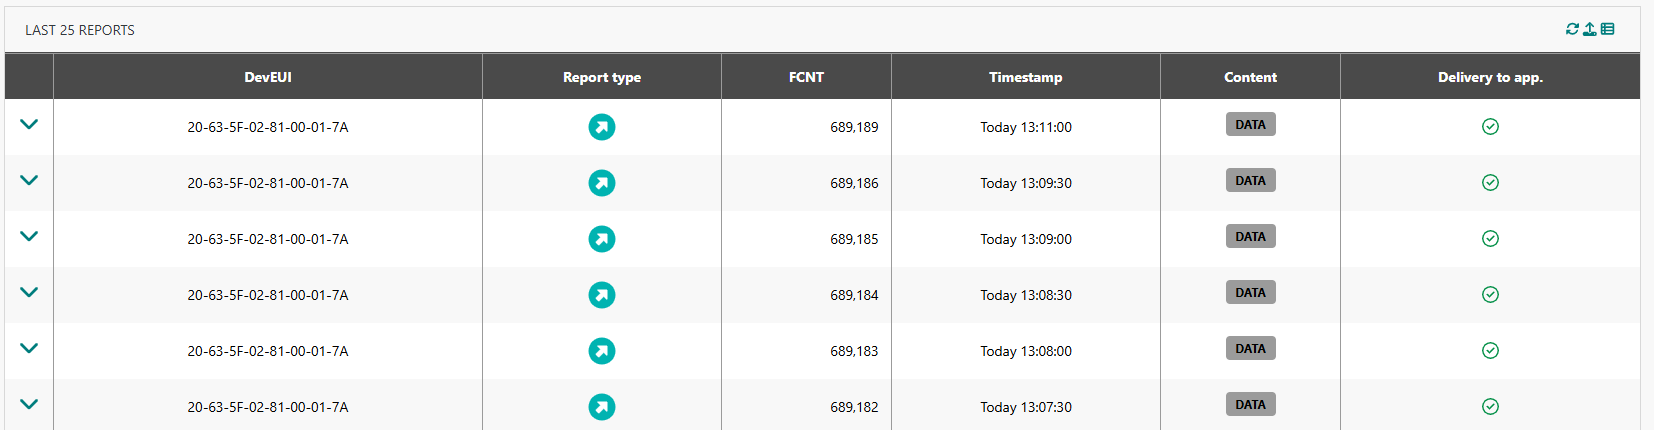
Task: Click the DATA badge for FCNT 689,189
Action: (1250, 125)
